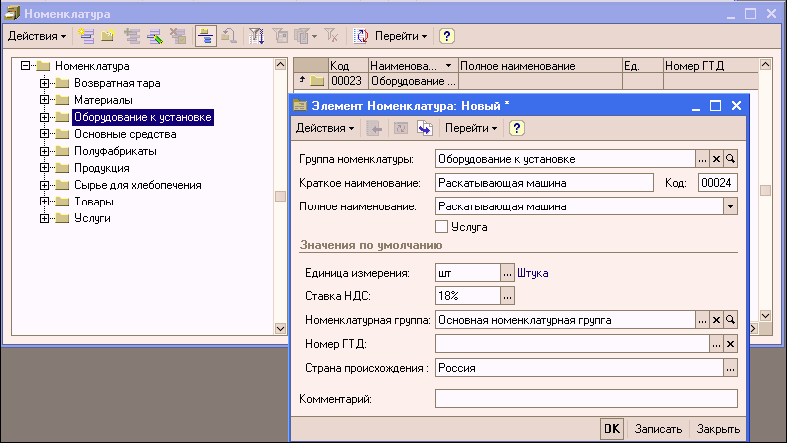Click the help icon in the element dialog

517,128
